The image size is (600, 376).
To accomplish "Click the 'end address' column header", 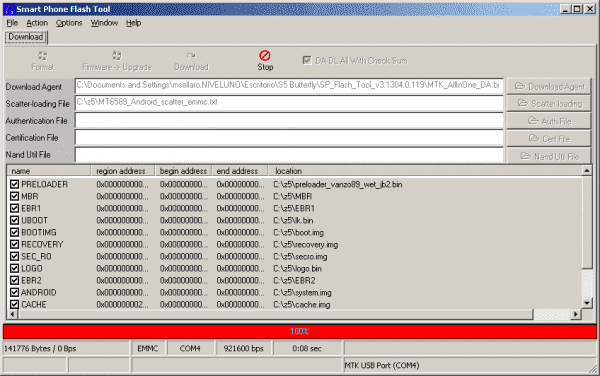I will point(240,171).
